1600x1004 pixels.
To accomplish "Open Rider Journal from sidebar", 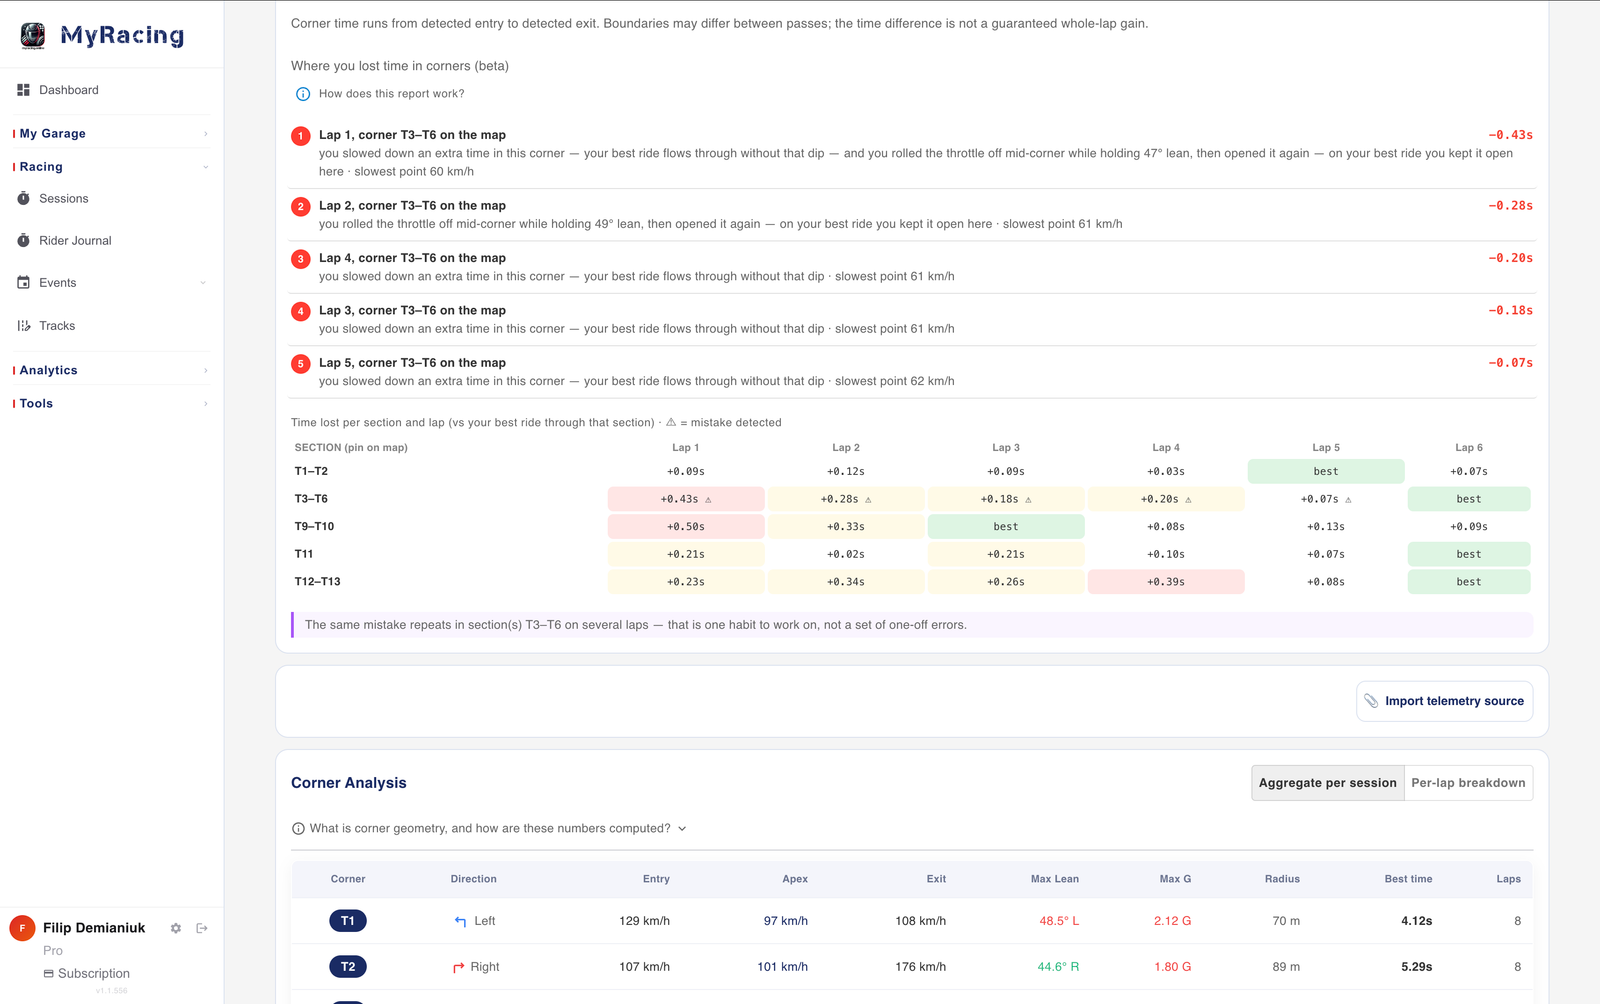I will (75, 240).
